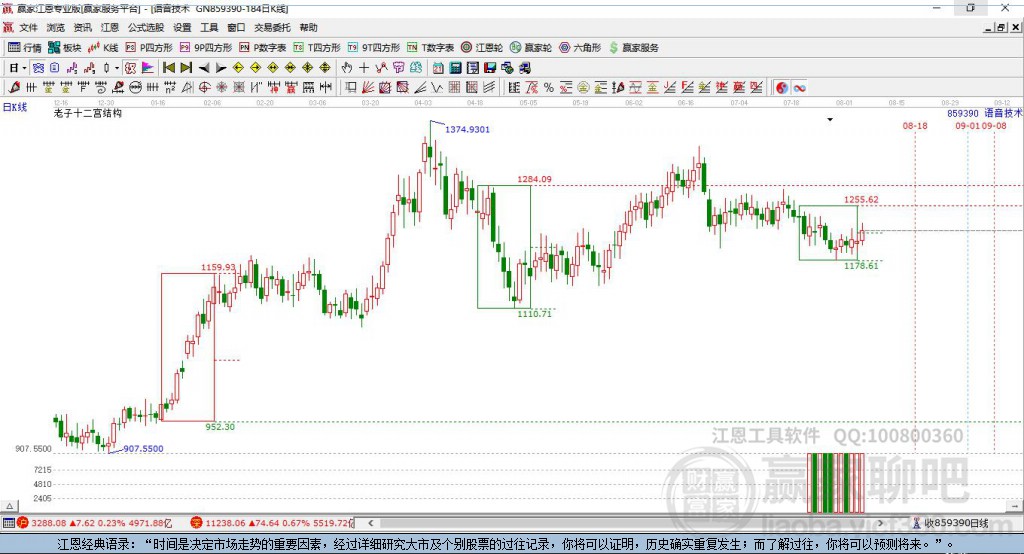Open the calculator icon
Viewport: 1024px width, 554px height.
[x=455, y=68]
